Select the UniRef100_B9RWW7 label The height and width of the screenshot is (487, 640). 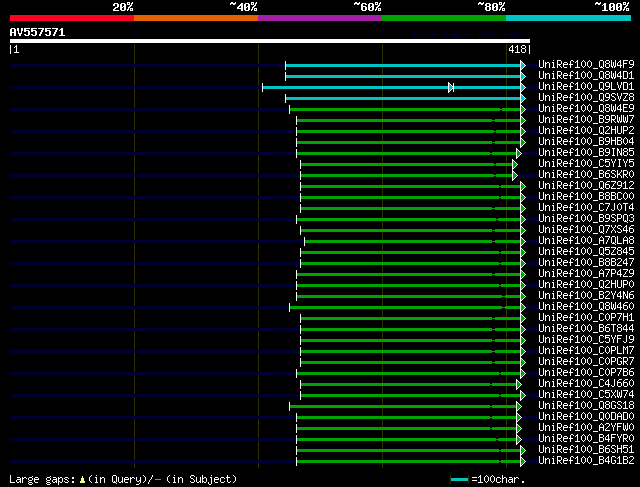586,120
